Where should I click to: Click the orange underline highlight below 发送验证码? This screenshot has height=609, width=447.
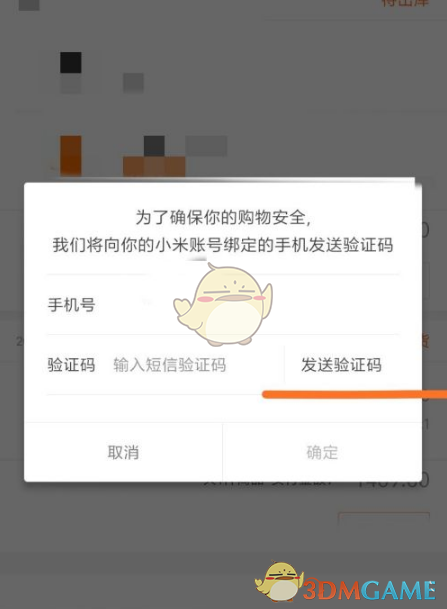[355, 395]
